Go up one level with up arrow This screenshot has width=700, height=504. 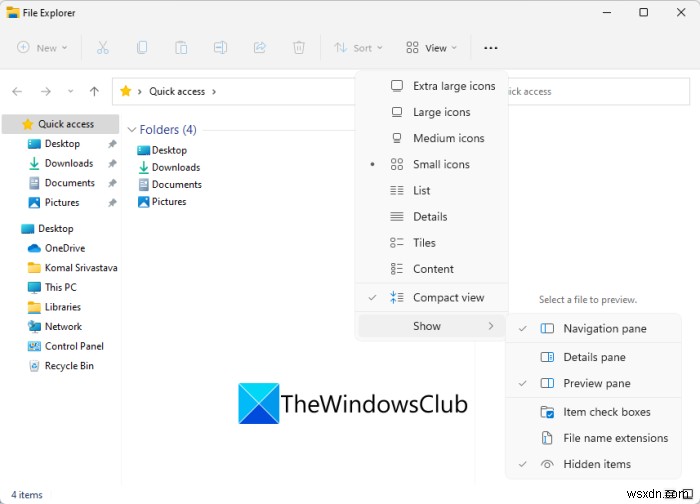point(94,92)
